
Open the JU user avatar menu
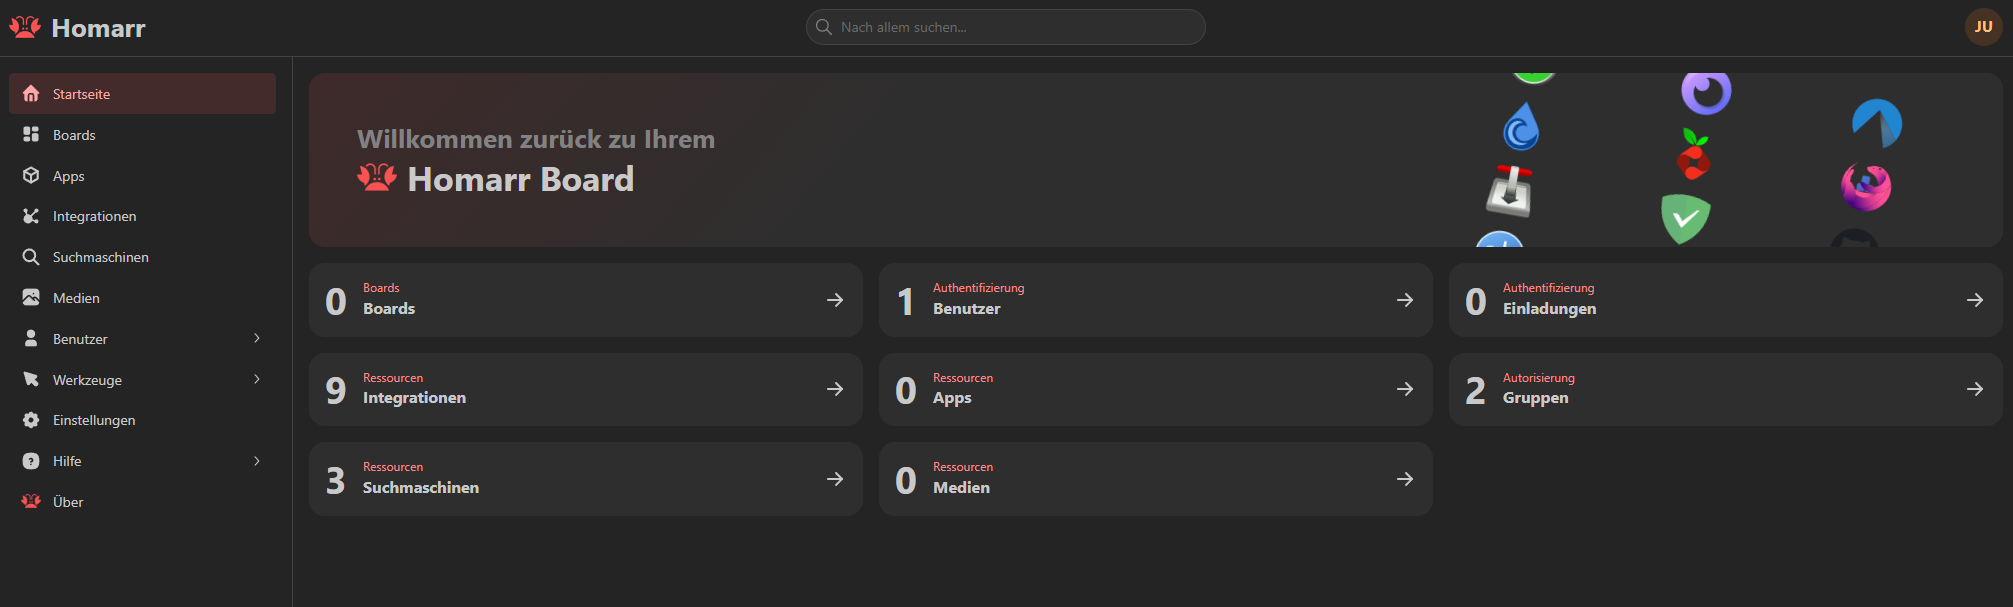point(1983,27)
